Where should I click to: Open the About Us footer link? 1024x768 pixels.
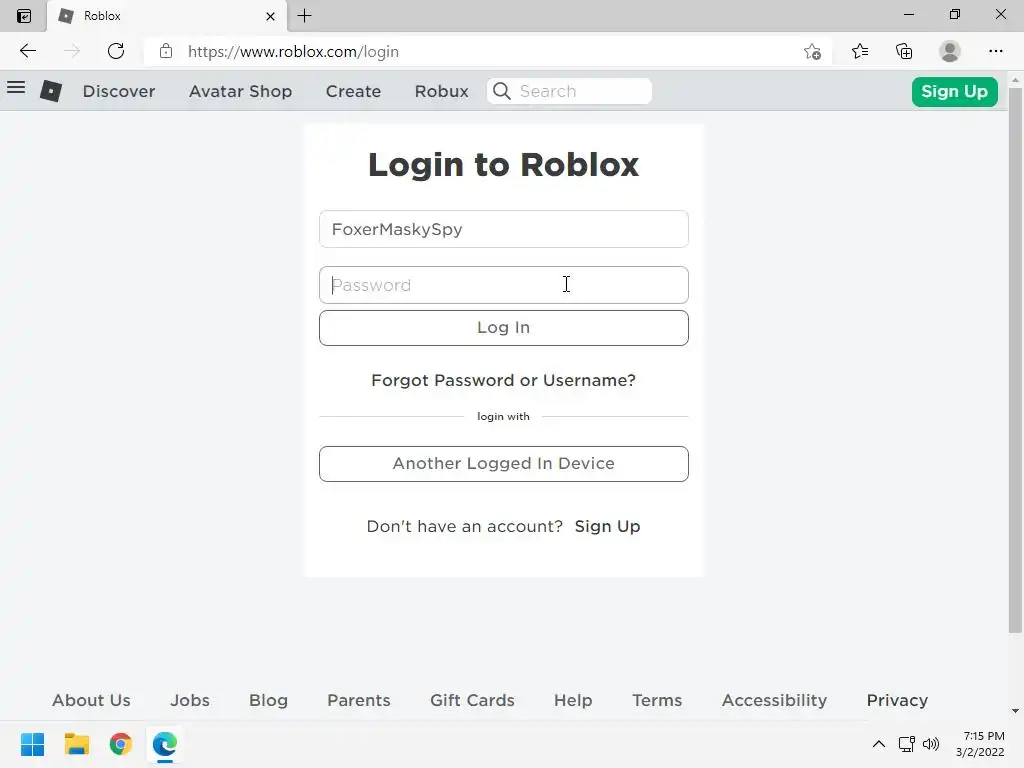91,700
